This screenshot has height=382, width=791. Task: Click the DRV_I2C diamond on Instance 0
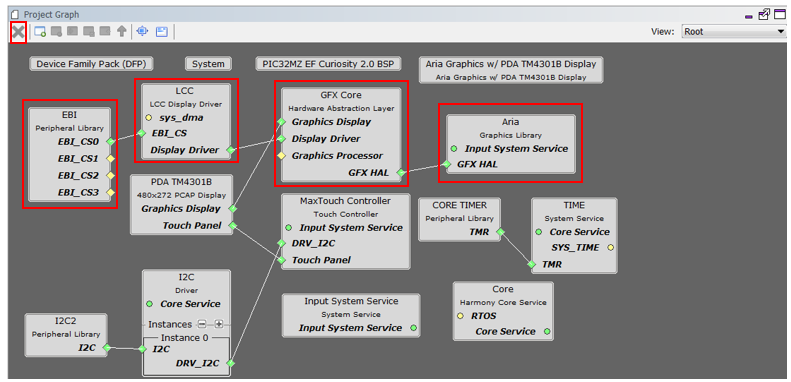[230, 363]
